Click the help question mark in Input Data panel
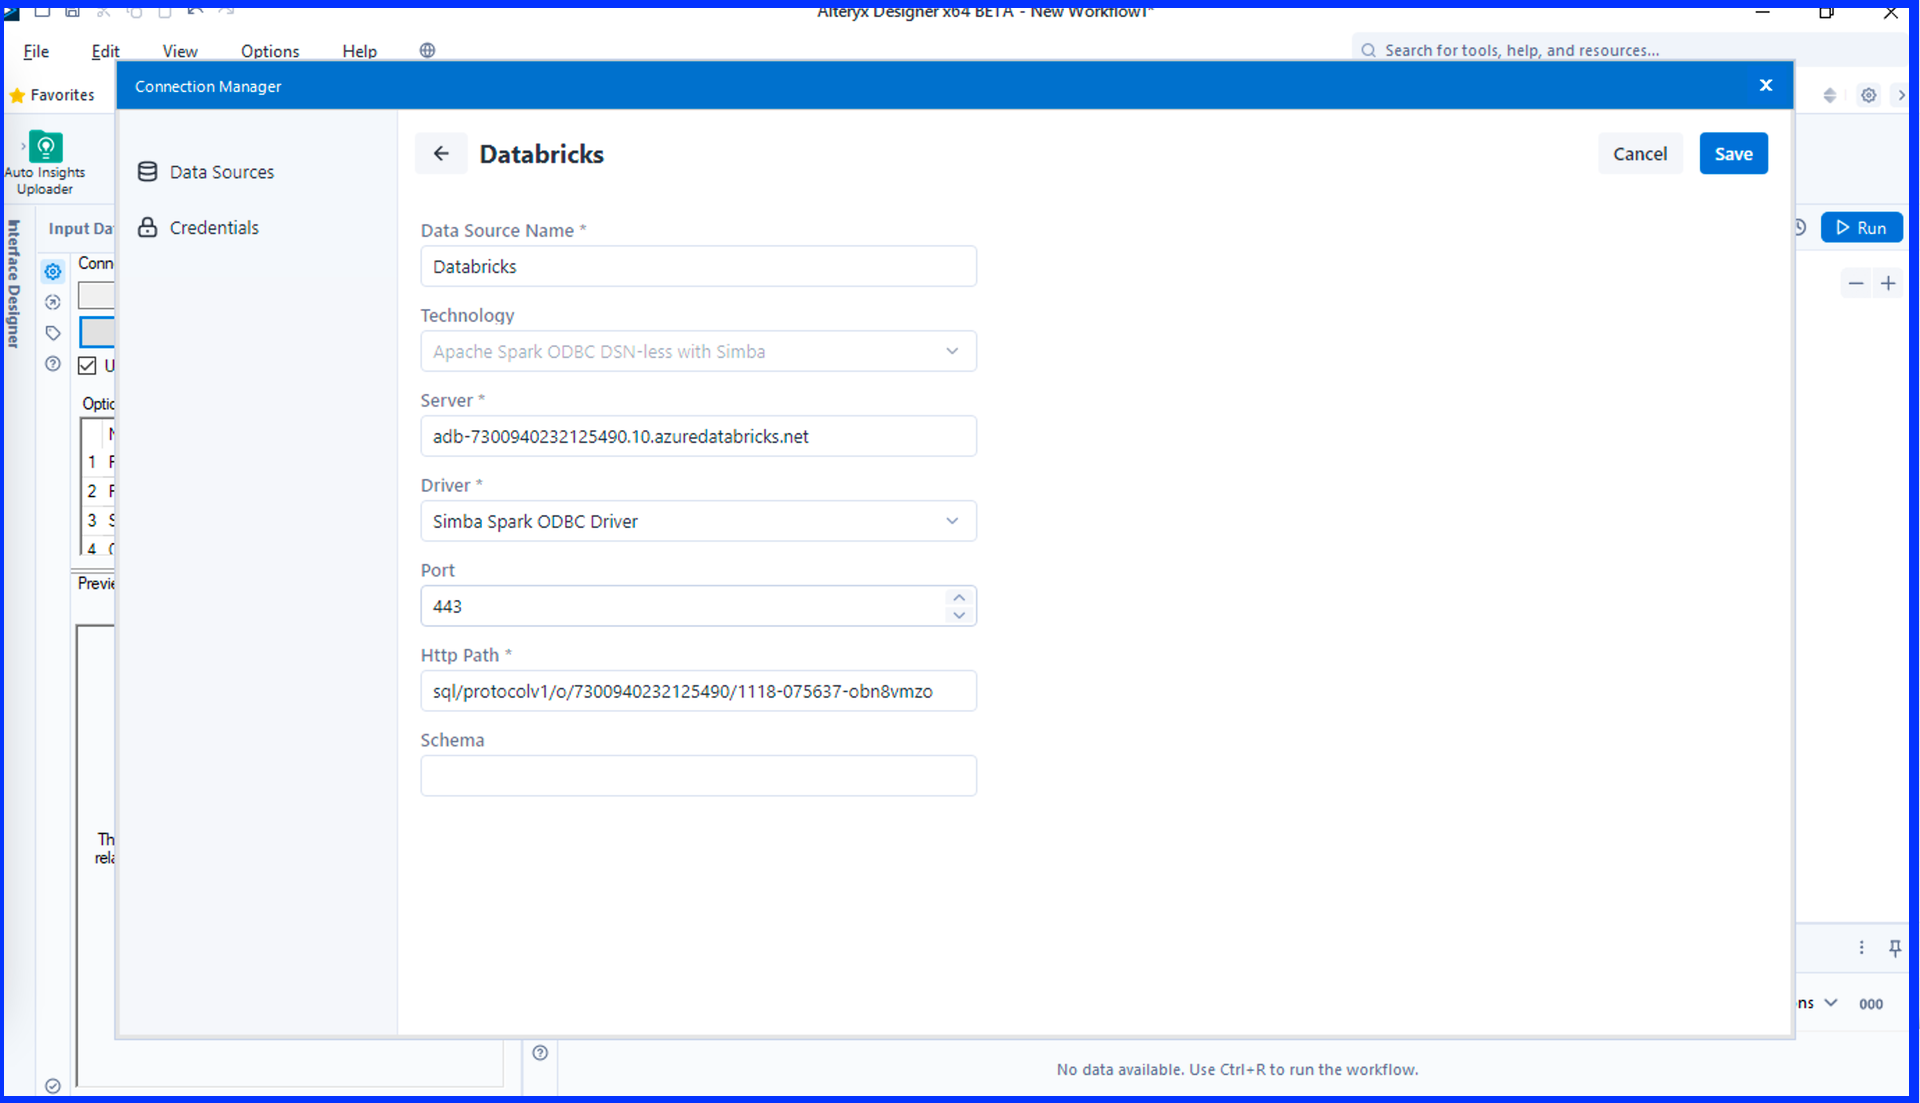The image size is (1920, 1103). (x=53, y=364)
